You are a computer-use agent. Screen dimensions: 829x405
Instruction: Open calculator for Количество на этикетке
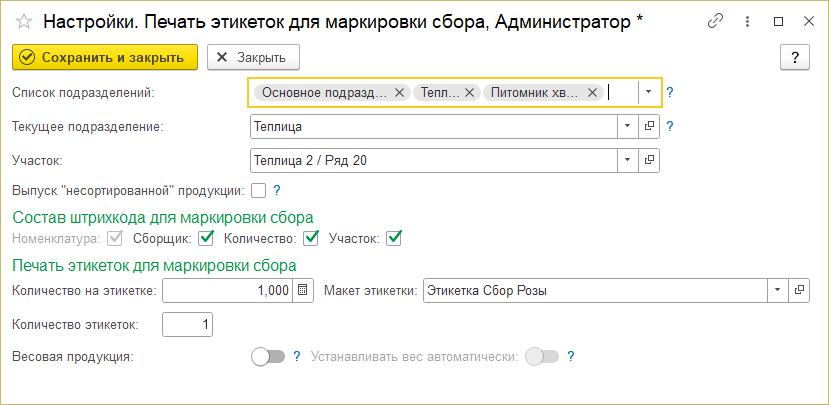pyautogui.click(x=302, y=290)
